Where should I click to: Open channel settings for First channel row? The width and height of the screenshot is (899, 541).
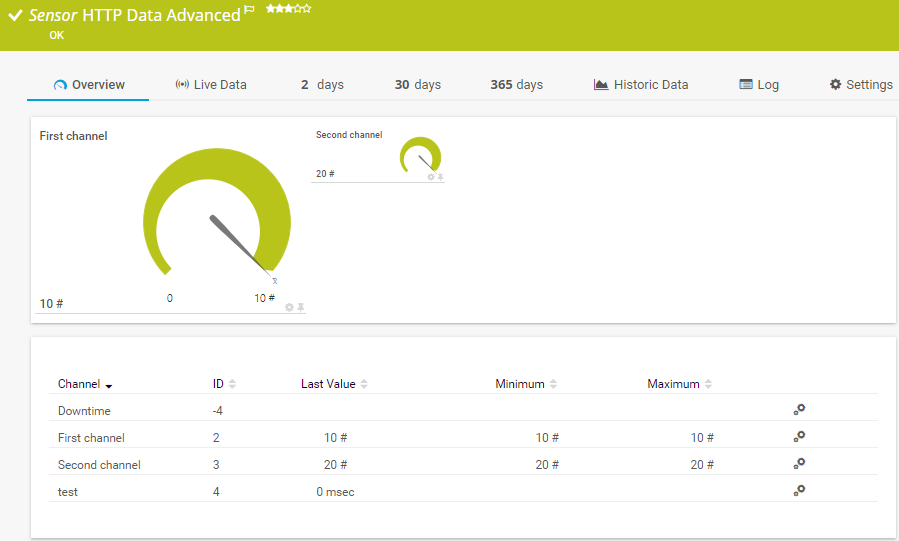(799, 437)
